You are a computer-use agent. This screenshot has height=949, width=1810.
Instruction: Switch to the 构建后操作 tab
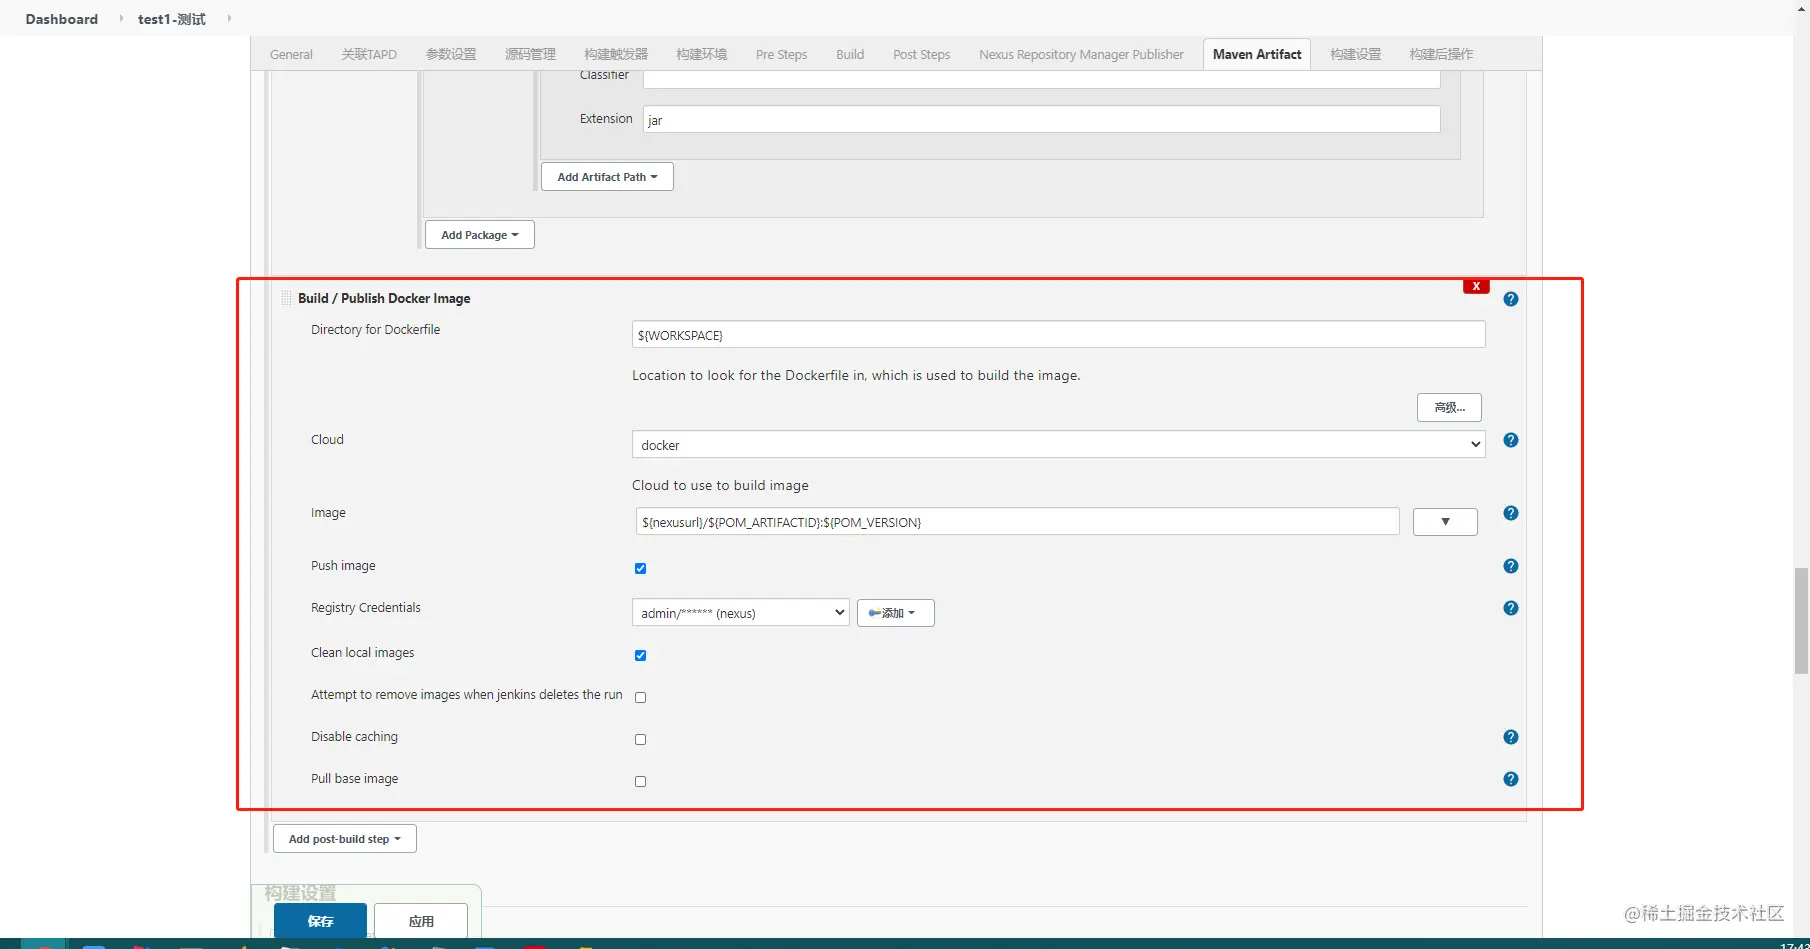tap(1441, 54)
